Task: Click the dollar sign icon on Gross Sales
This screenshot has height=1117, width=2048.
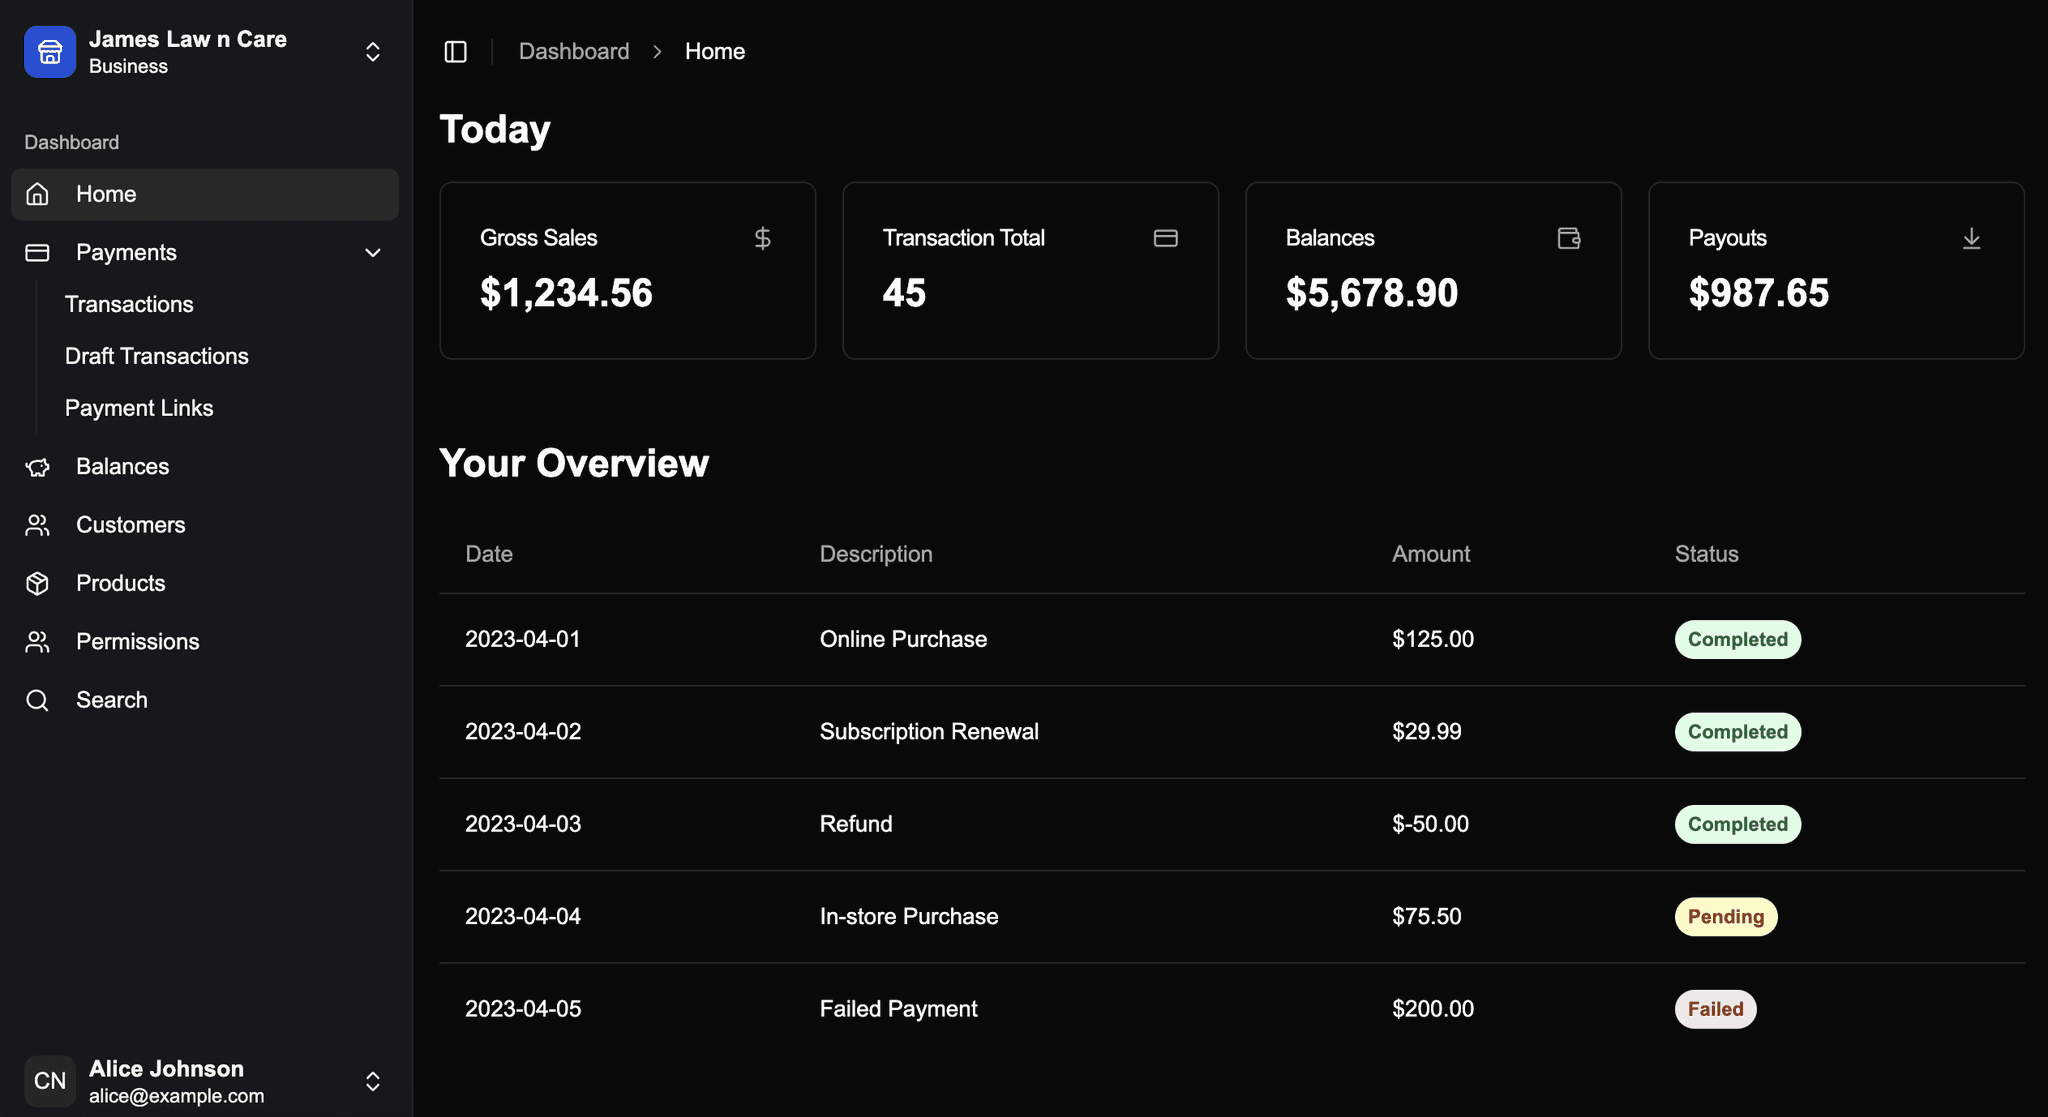Action: tap(762, 238)
